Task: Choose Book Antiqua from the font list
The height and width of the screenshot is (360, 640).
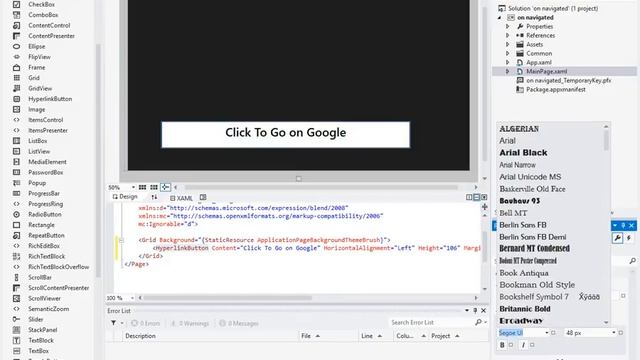Action: pyautogui.click(x=524, y=273)
